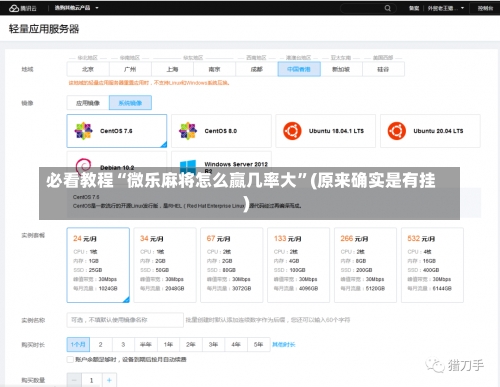The image size is (500, 387).
Task: Select the 成都 region
Action: pyautogui.click(x=257, y=69)
